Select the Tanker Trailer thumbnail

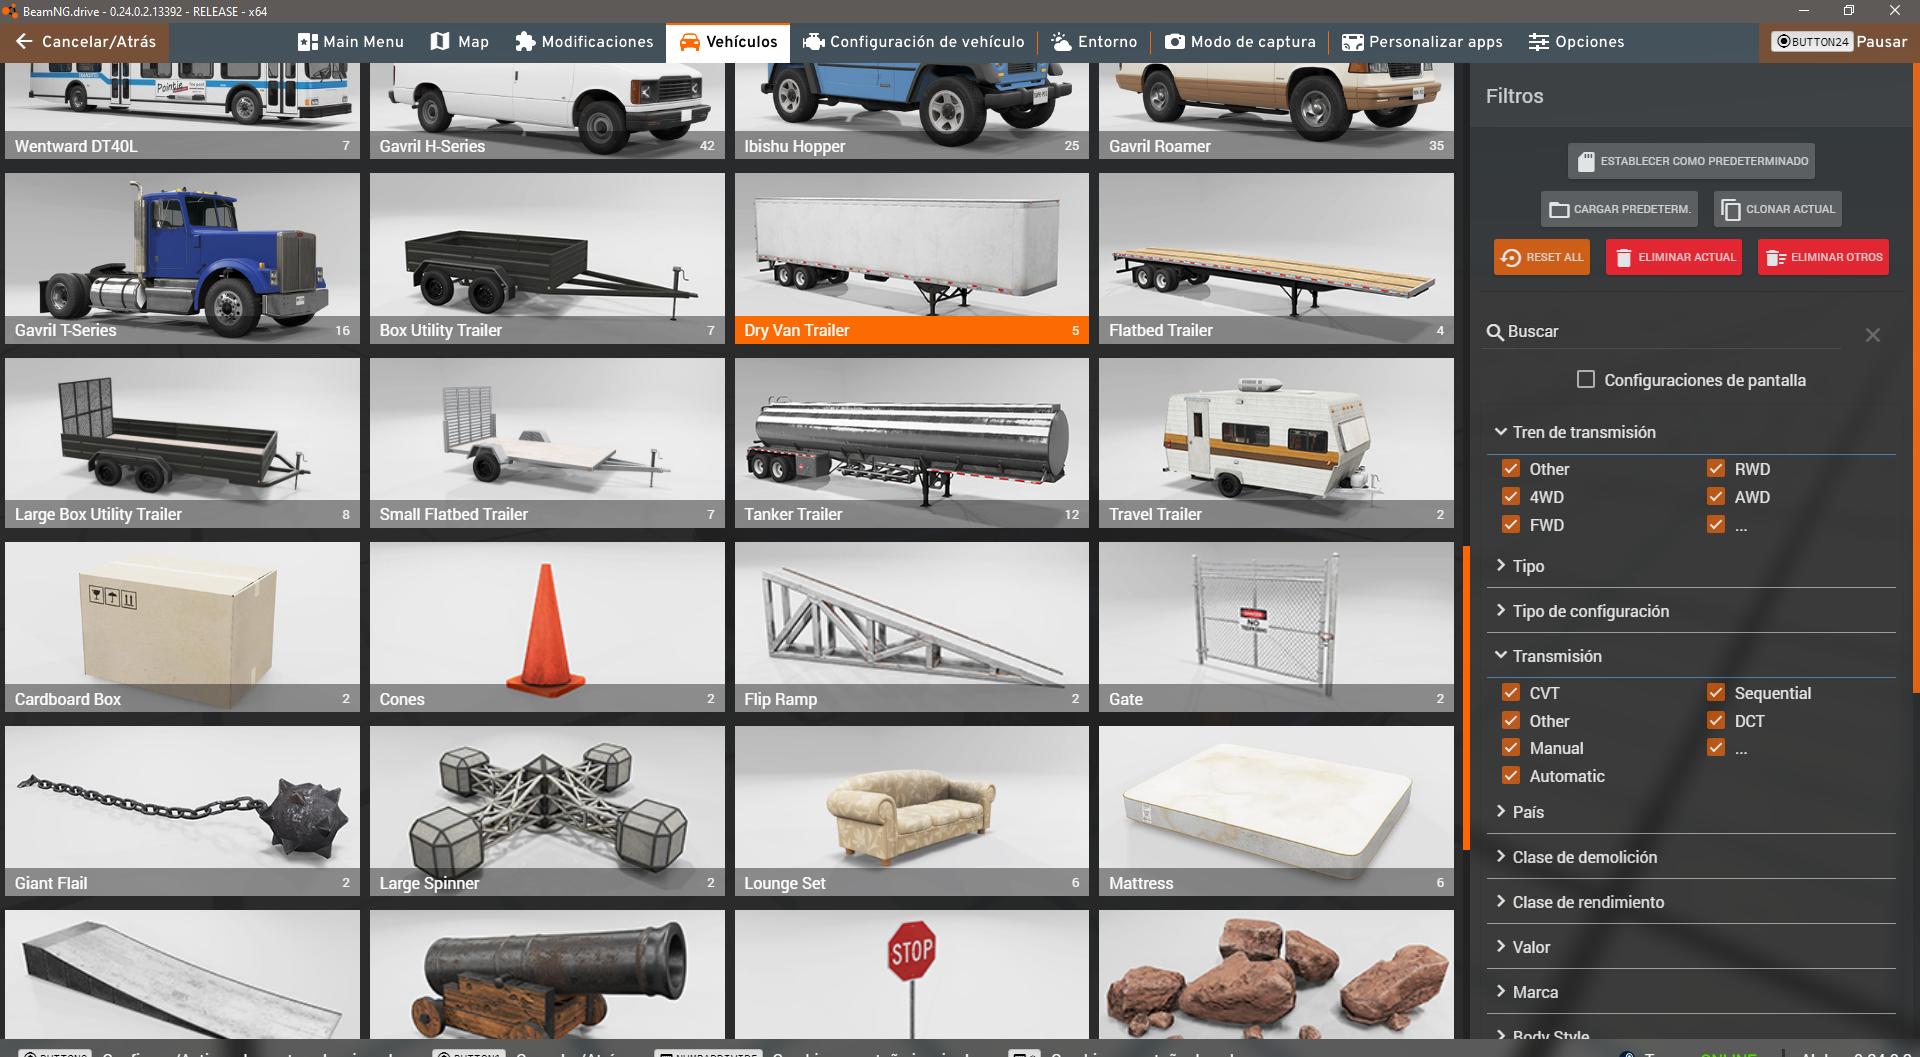click(x=912, y=443)
